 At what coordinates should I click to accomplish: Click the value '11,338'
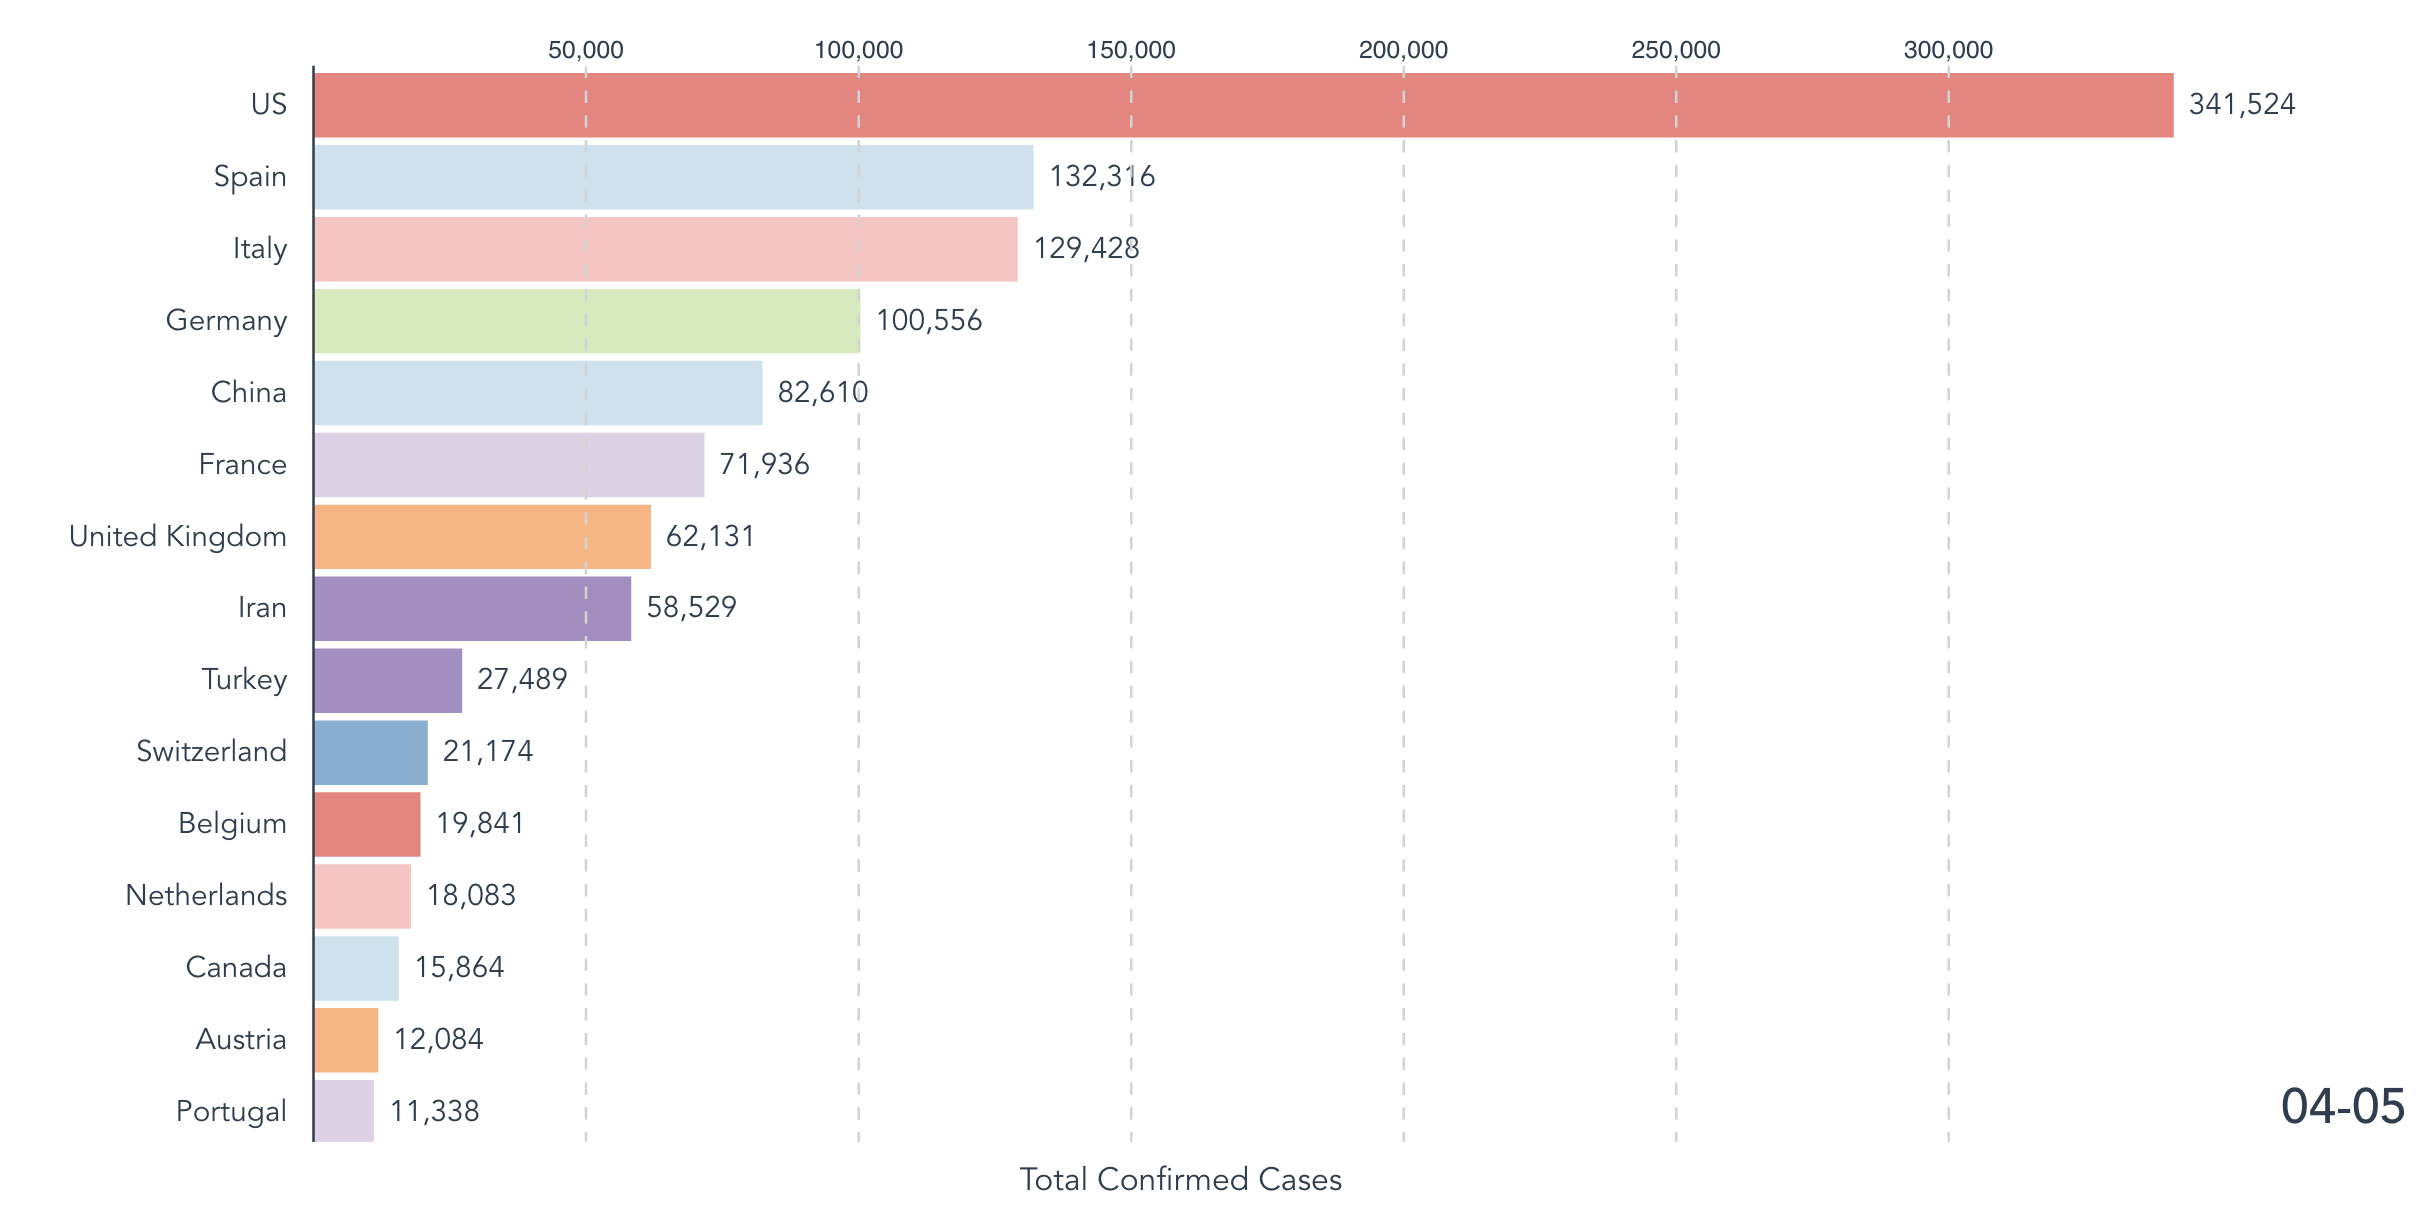(435, 1112)
